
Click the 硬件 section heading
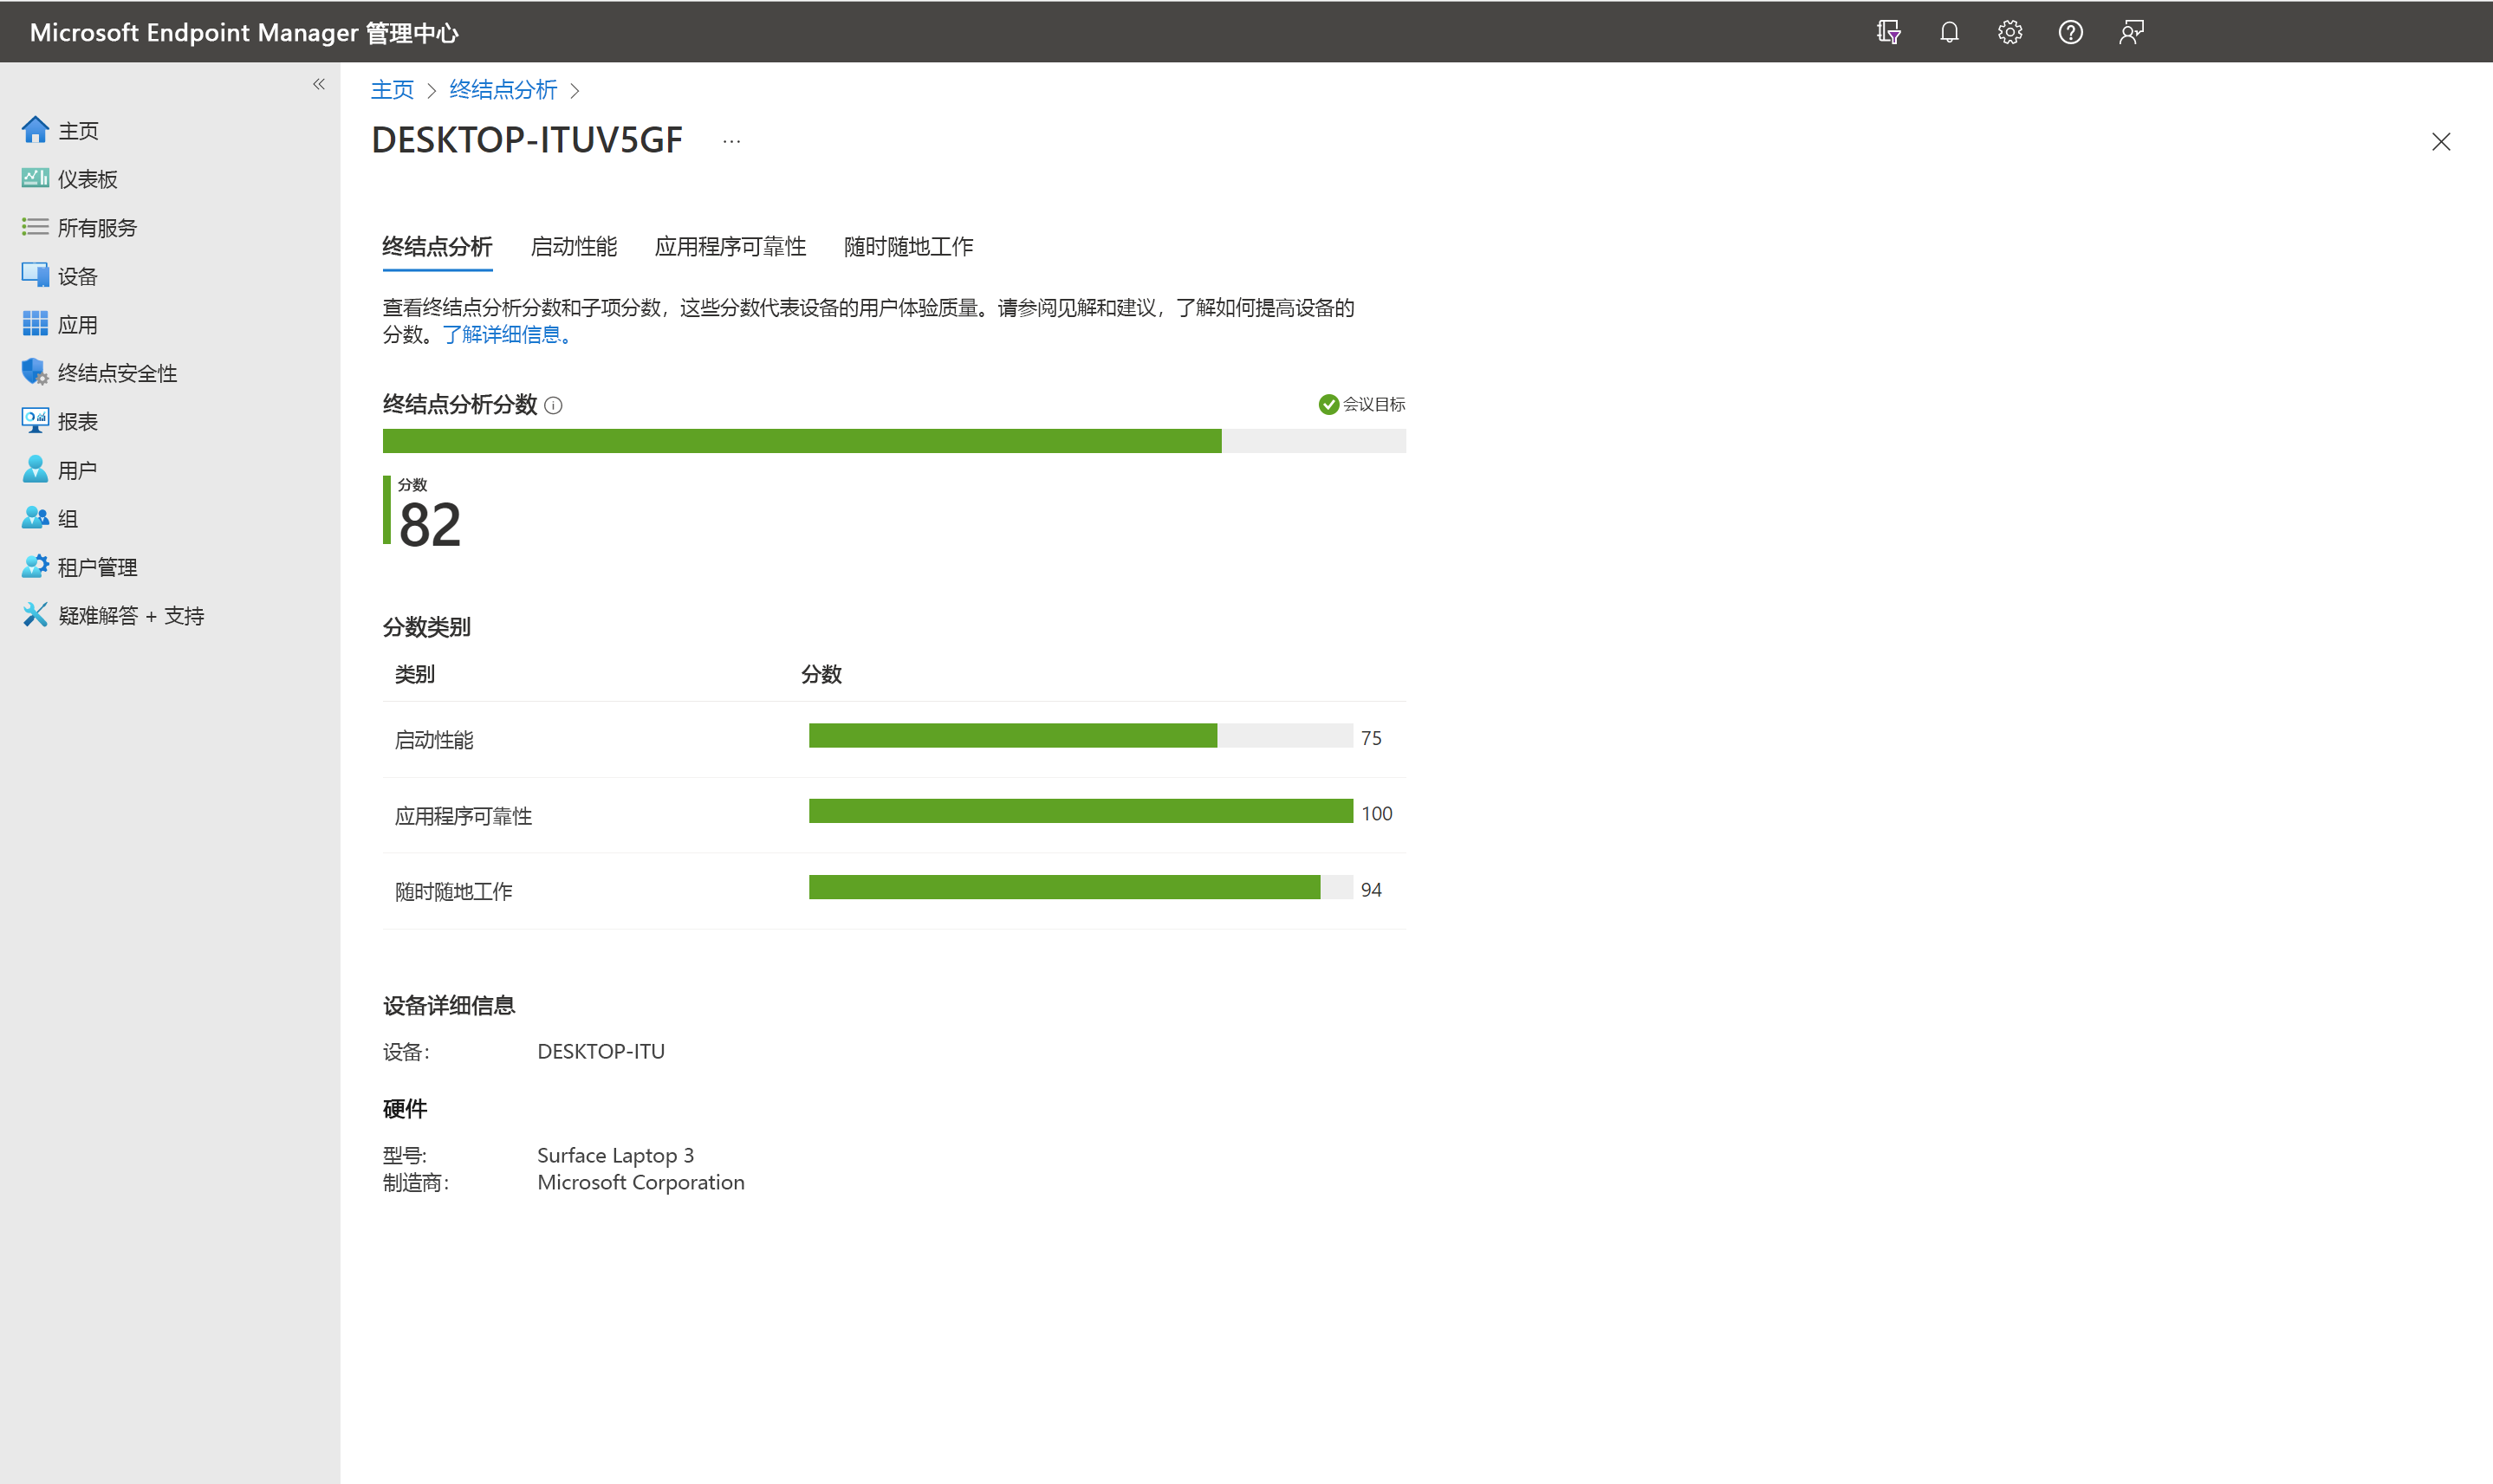click(405, 1108)
